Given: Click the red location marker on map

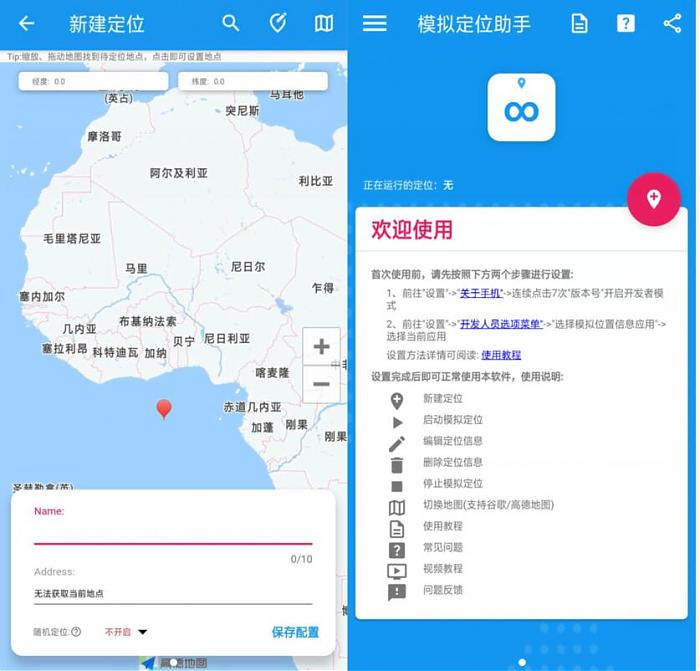Looking at the screenshot, I should point(164,408).
